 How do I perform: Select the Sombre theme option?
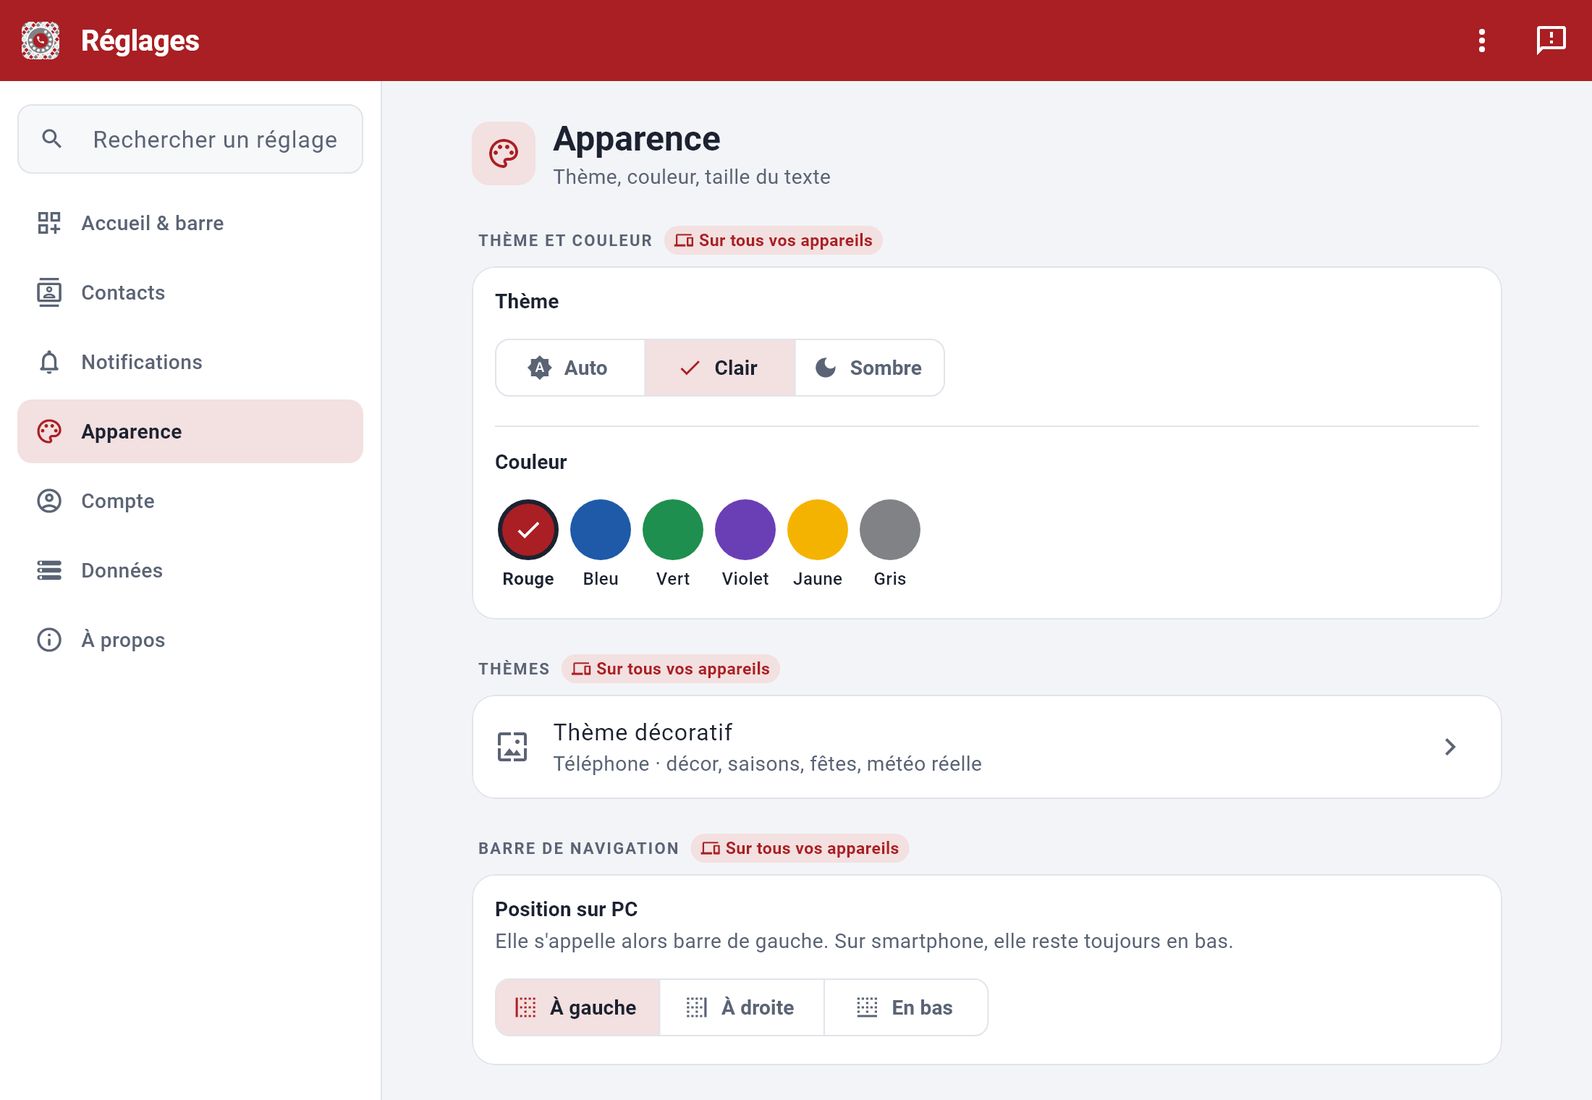point(869,368)
